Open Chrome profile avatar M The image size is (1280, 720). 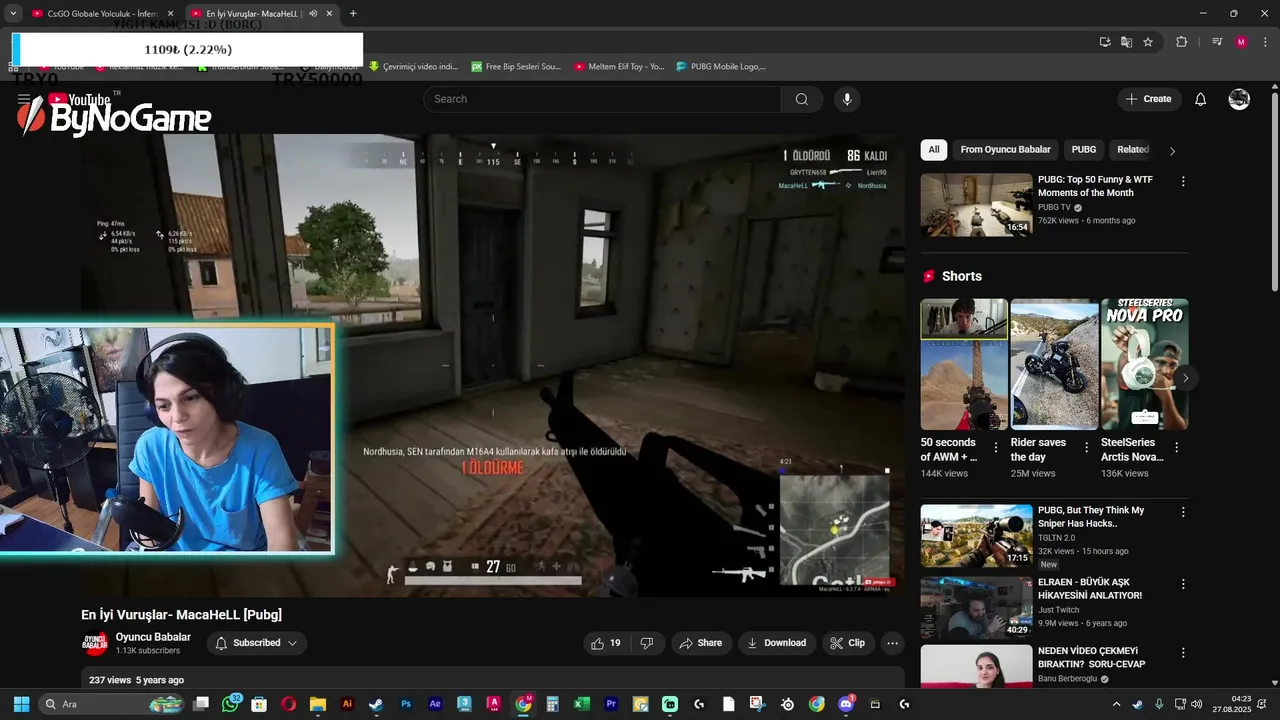tap(1241, 42)
